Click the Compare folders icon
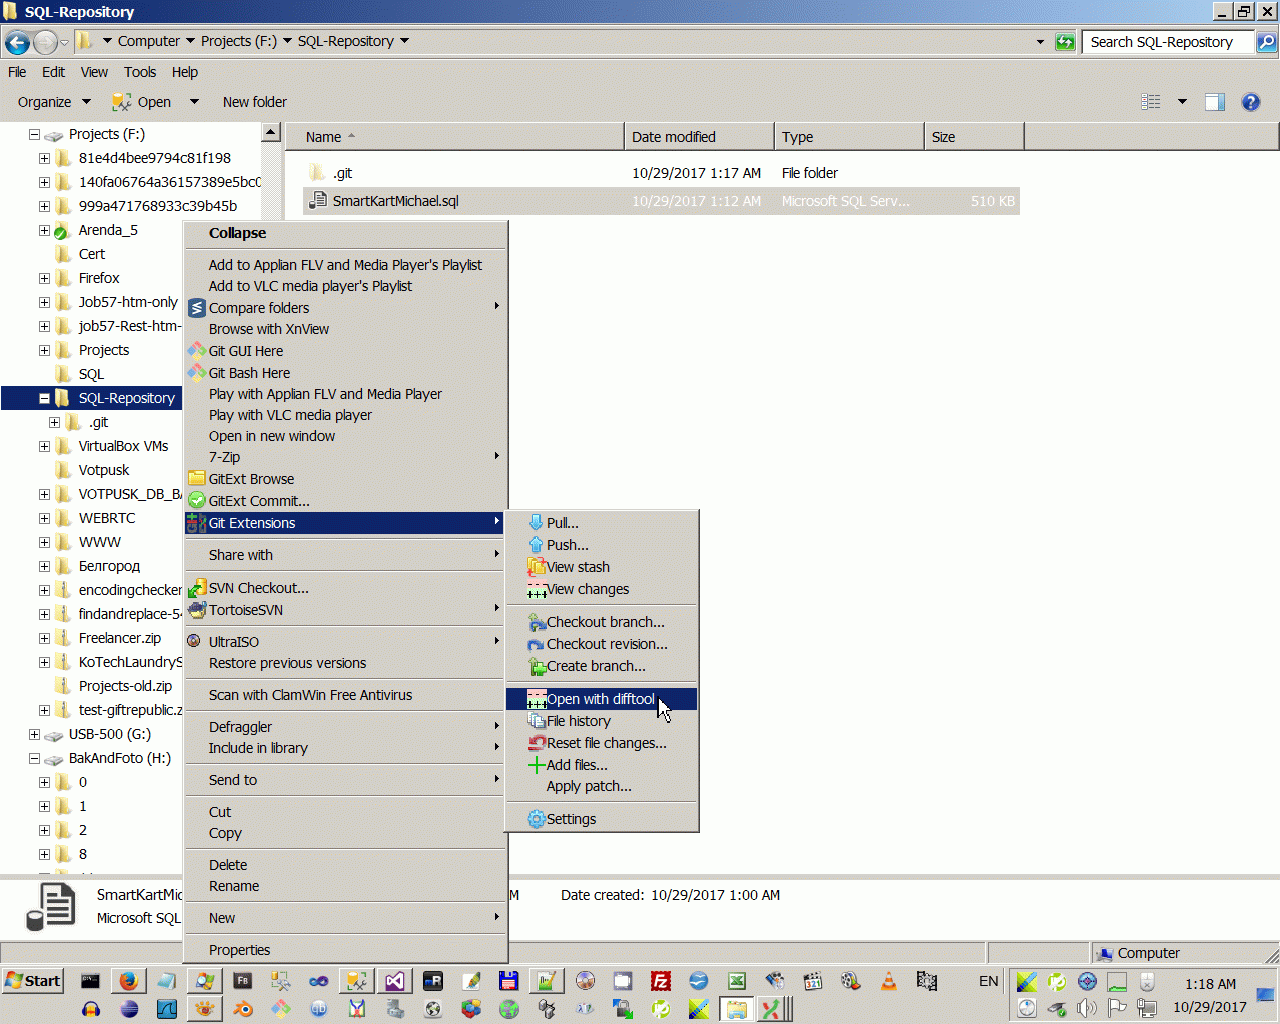Viewport: 1280px width, 1024px height. coord(197,308)
